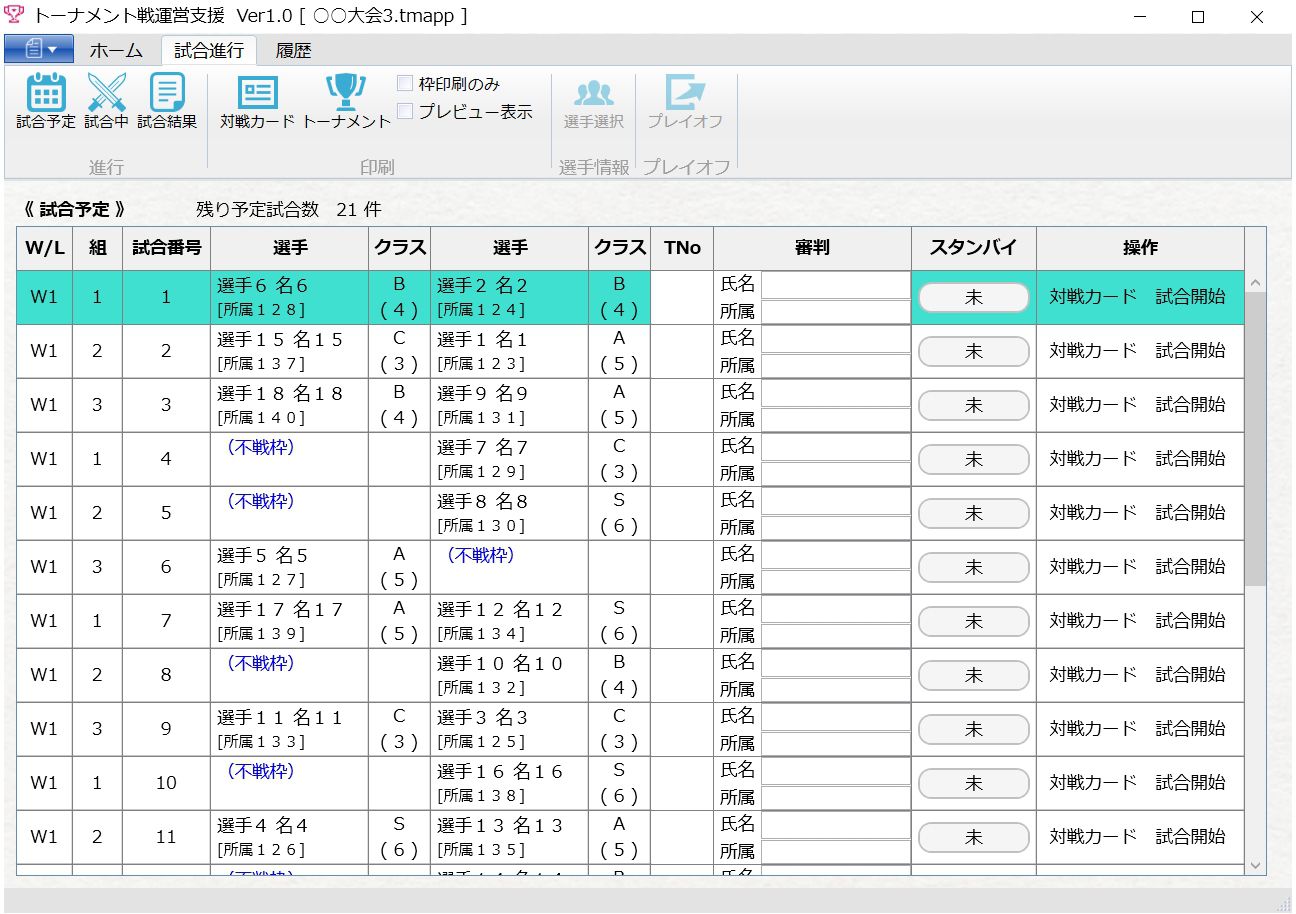Image resolution: width=1296 pixels, height=914 pixels.
Task: Click the scrollbar down arrow
Action: [x=1256, y=865]
